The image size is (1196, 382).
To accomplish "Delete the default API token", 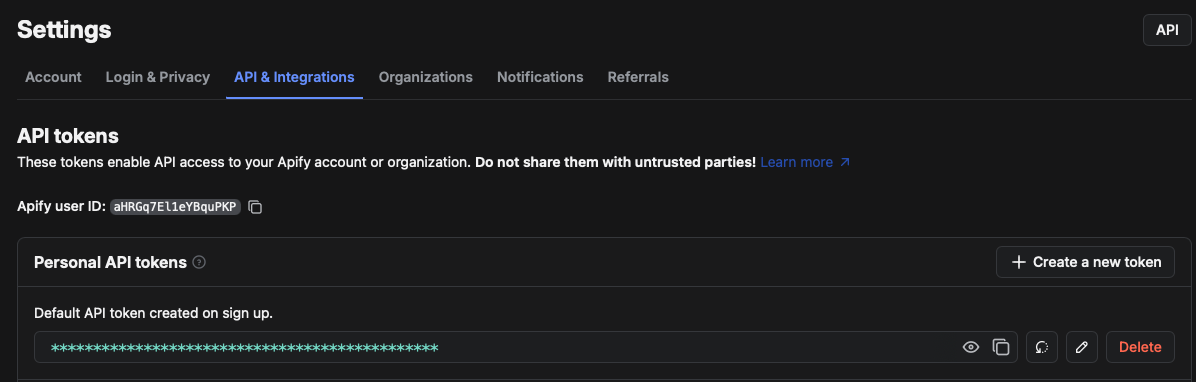I will pos(1140,347).
